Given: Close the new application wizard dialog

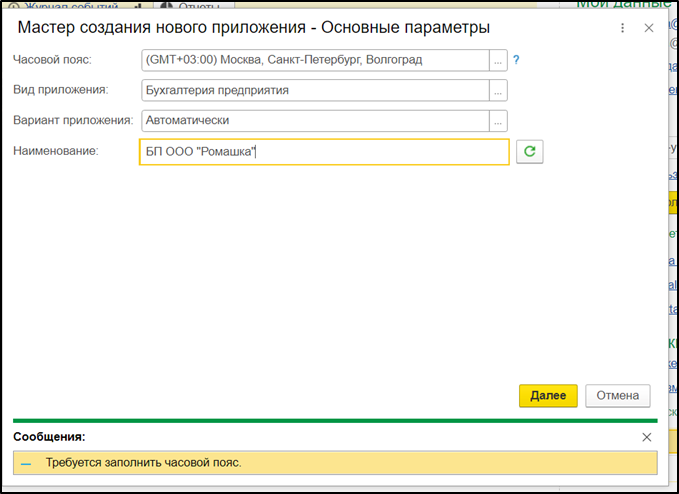Looking at the screenshot, I should pos(649,28).
